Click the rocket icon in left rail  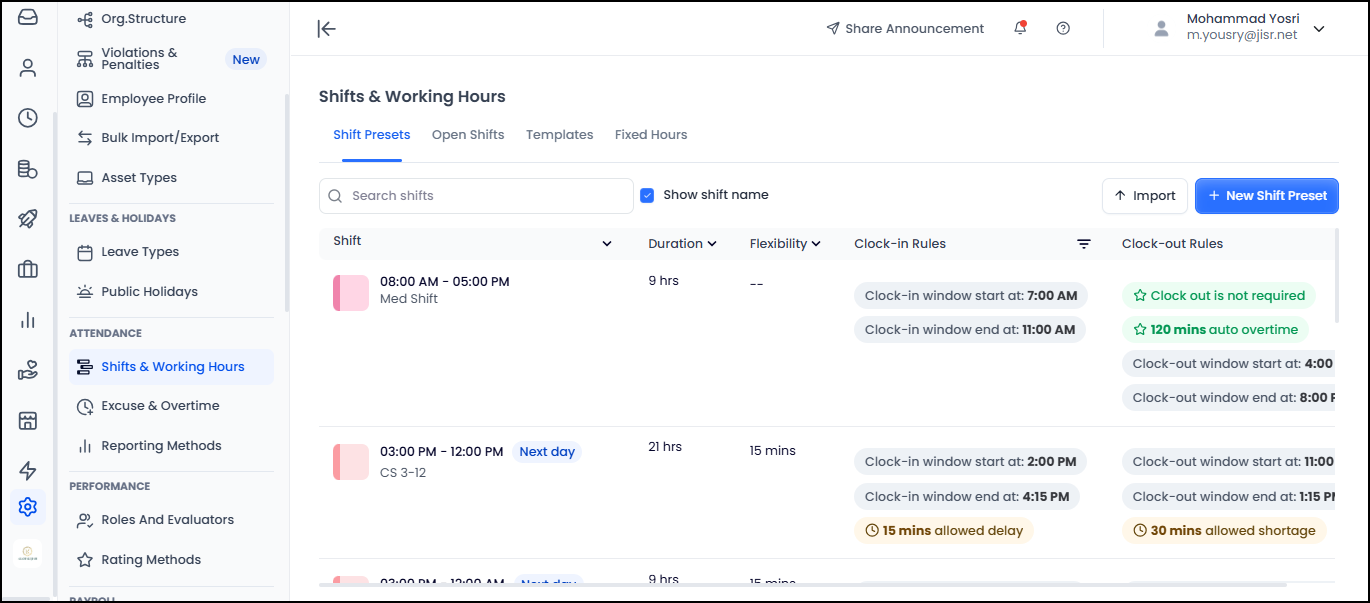click(28, 219)
